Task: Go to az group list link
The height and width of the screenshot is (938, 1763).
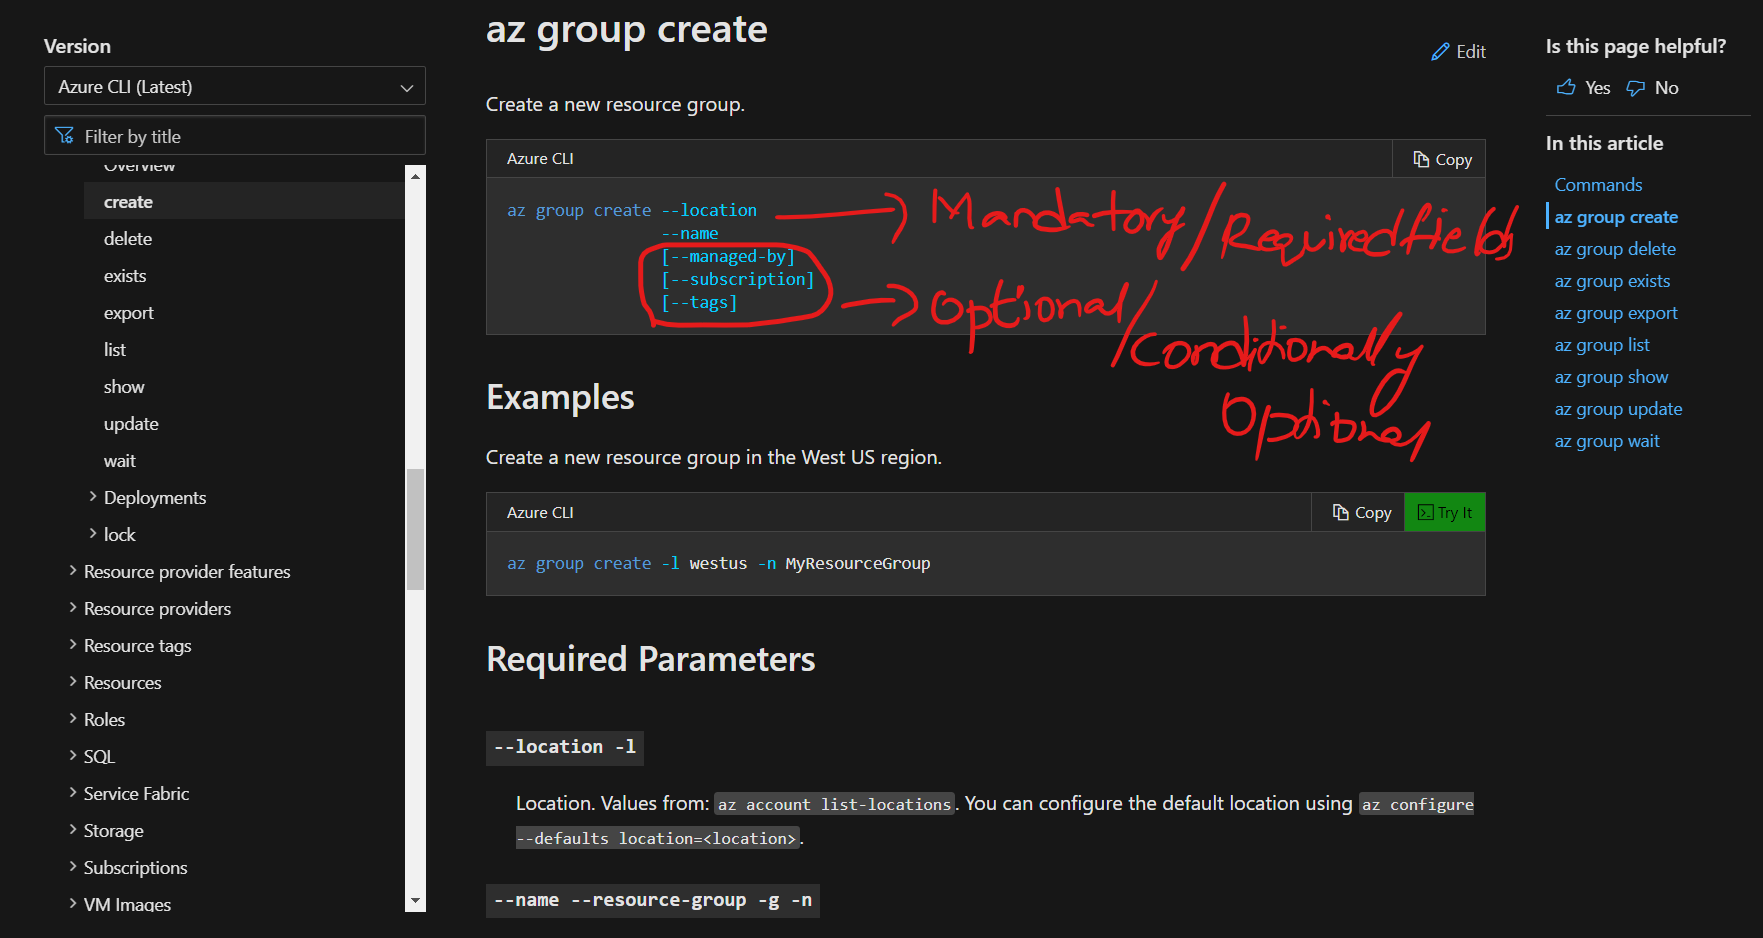Action: tap(1602, 345)
